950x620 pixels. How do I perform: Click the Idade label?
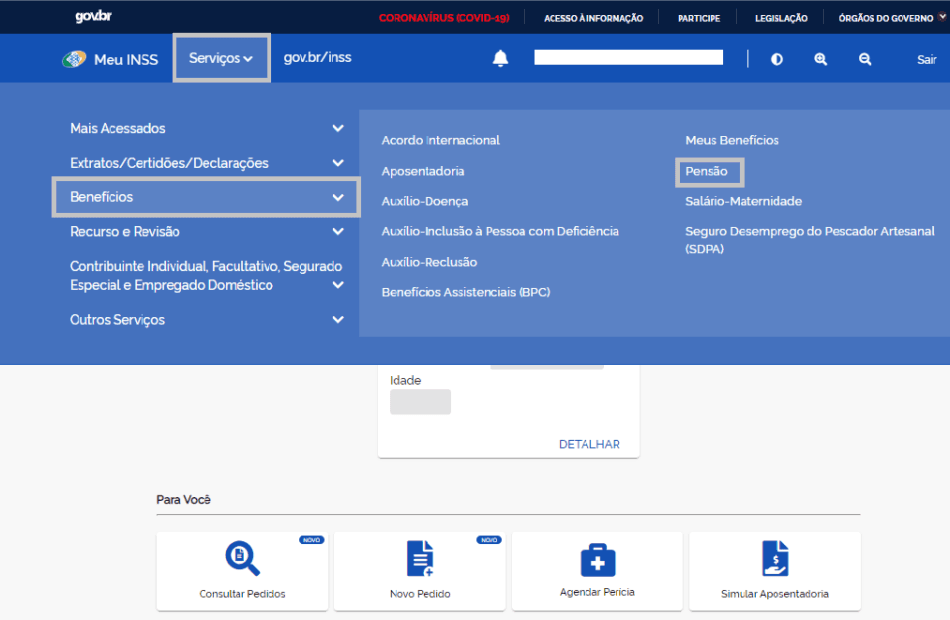(x=405, y=381)
